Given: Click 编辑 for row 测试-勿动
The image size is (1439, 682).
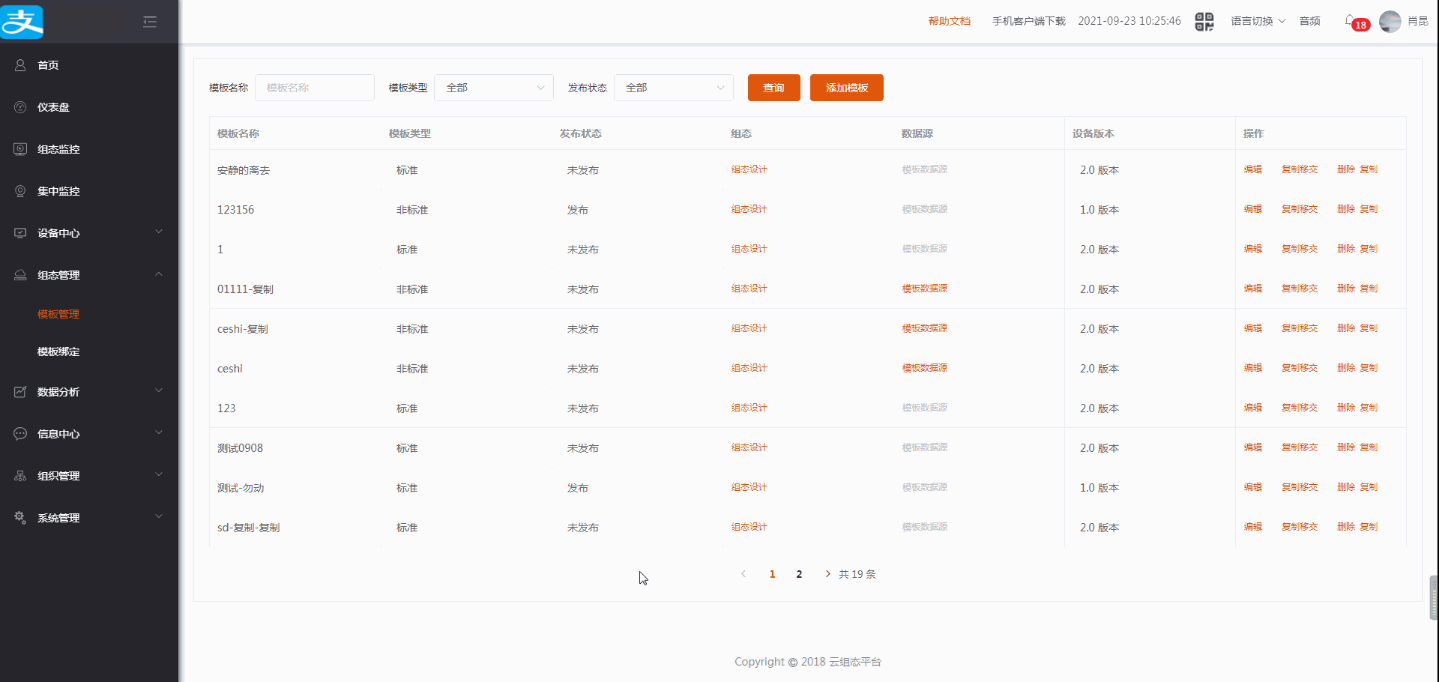Looking at the screenshot, I should 1253,487.
